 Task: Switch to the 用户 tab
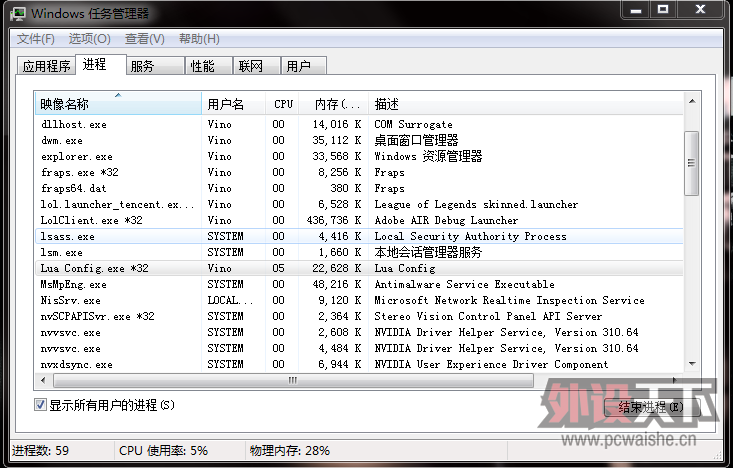coord(303,66)
